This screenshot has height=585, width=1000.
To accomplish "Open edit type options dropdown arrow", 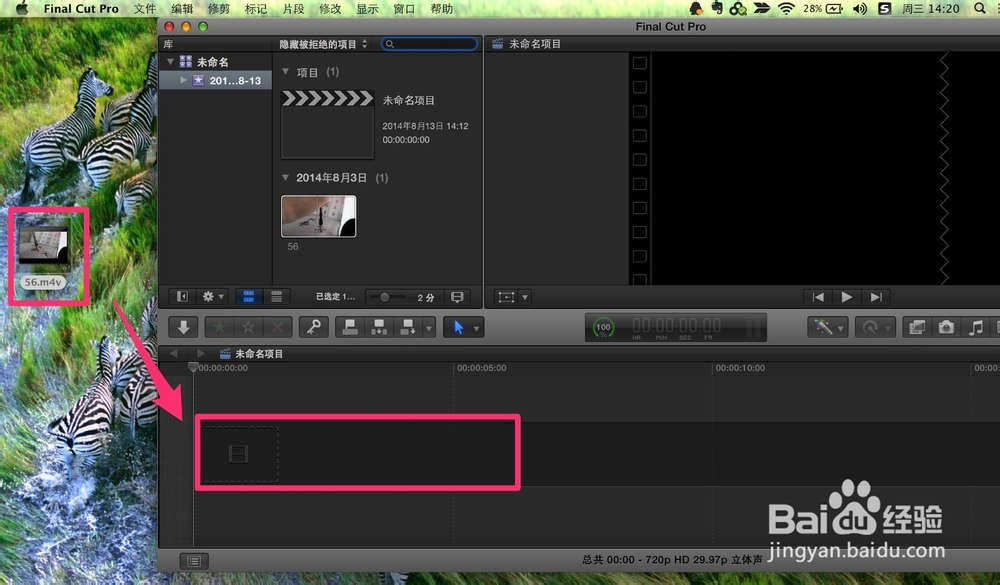I will click(x=429, y=328).
